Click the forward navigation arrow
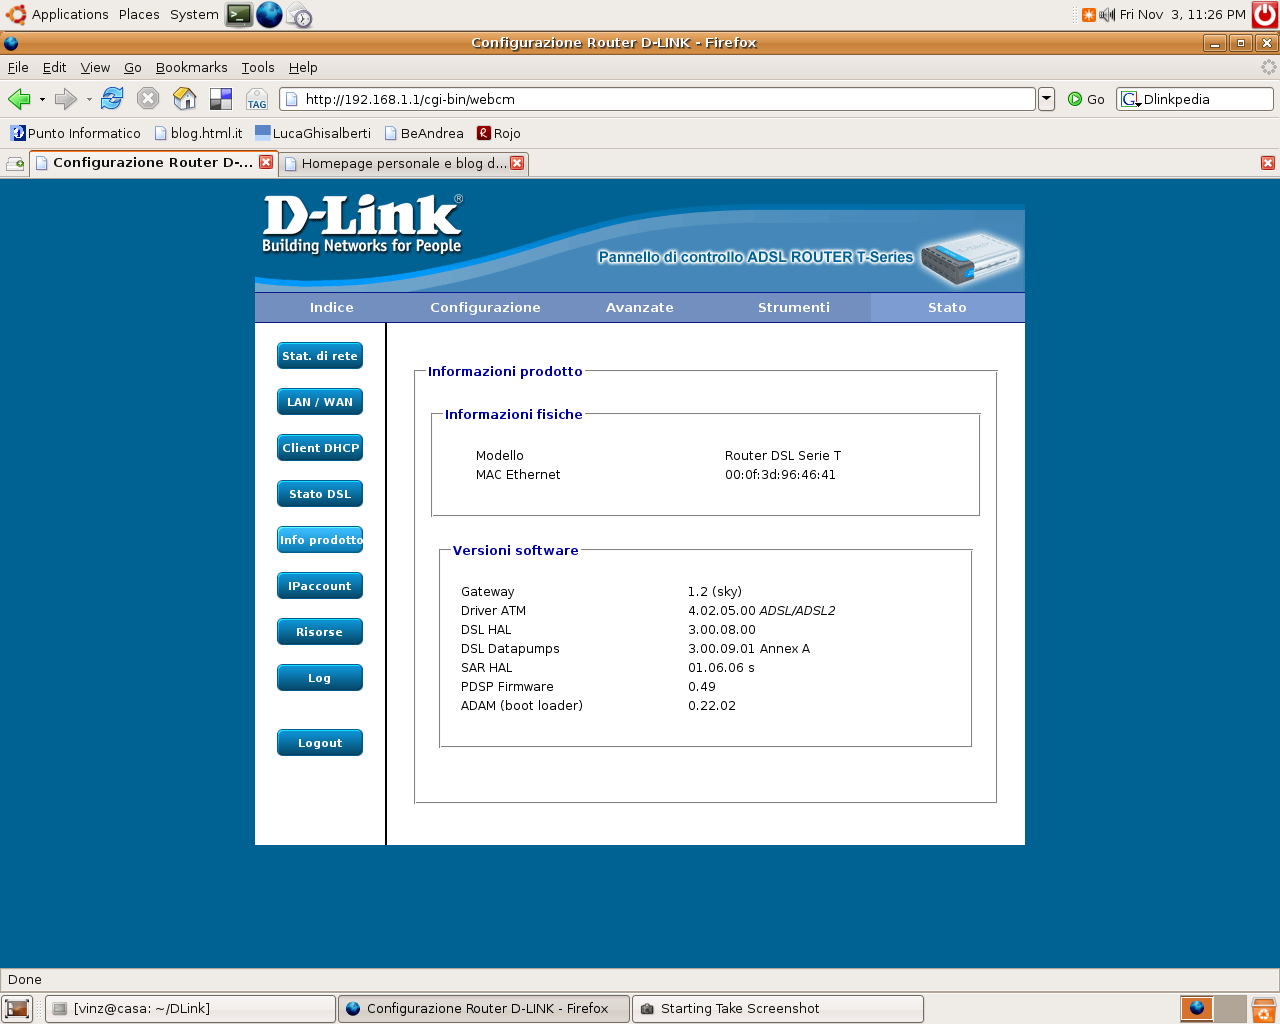 pos(66,99)
